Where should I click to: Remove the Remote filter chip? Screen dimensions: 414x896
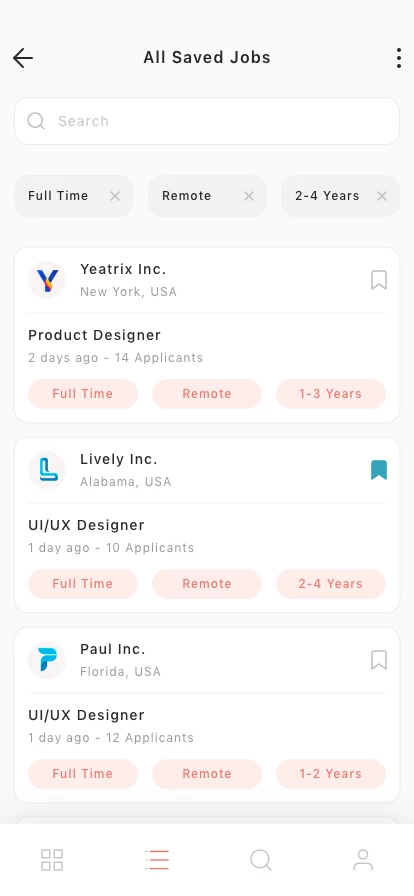[x=249, y=196]
